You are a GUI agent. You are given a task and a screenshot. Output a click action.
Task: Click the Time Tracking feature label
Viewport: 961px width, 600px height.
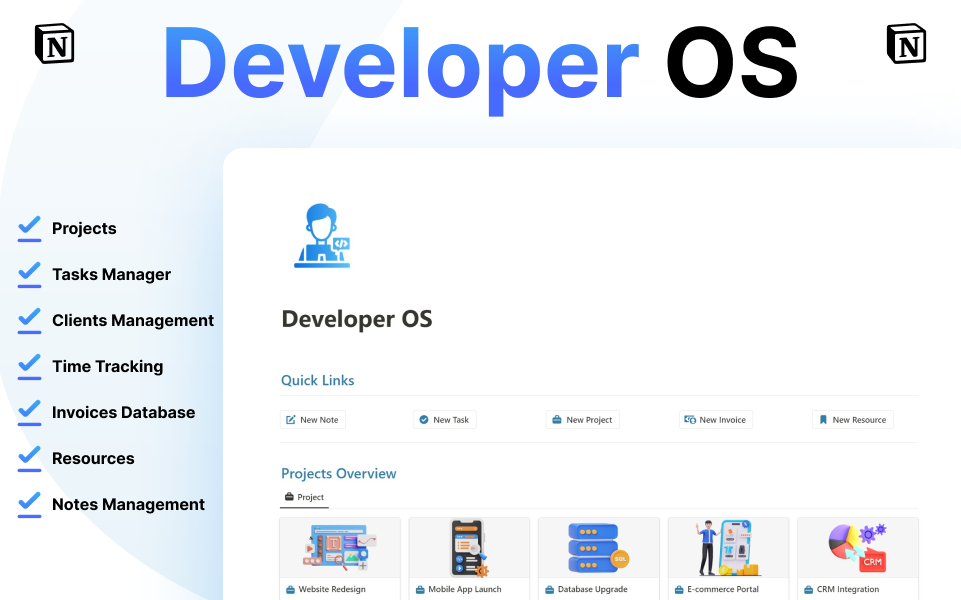(x=108, y=366)
